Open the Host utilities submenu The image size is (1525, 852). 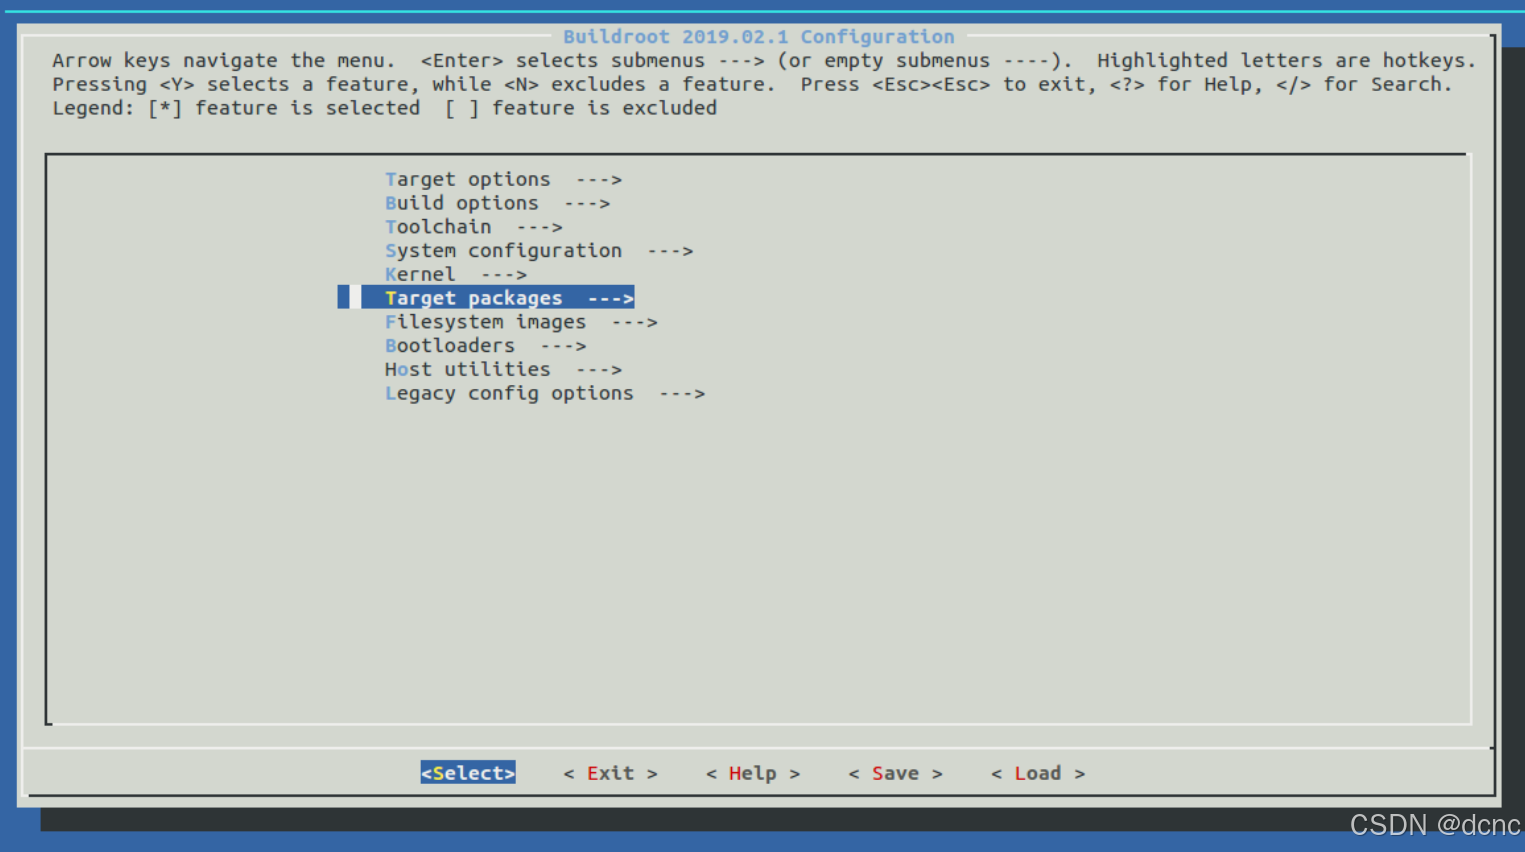(x=503, y=370)
